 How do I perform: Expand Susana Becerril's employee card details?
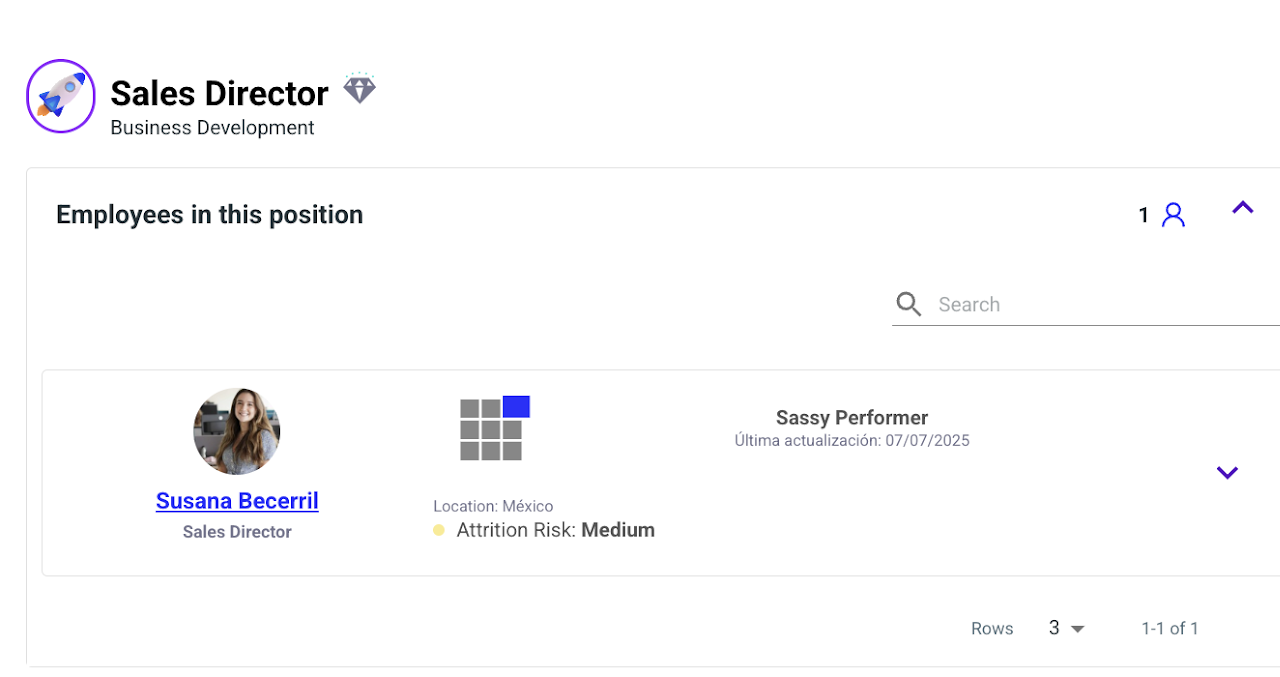click(x=1227, y=473)
